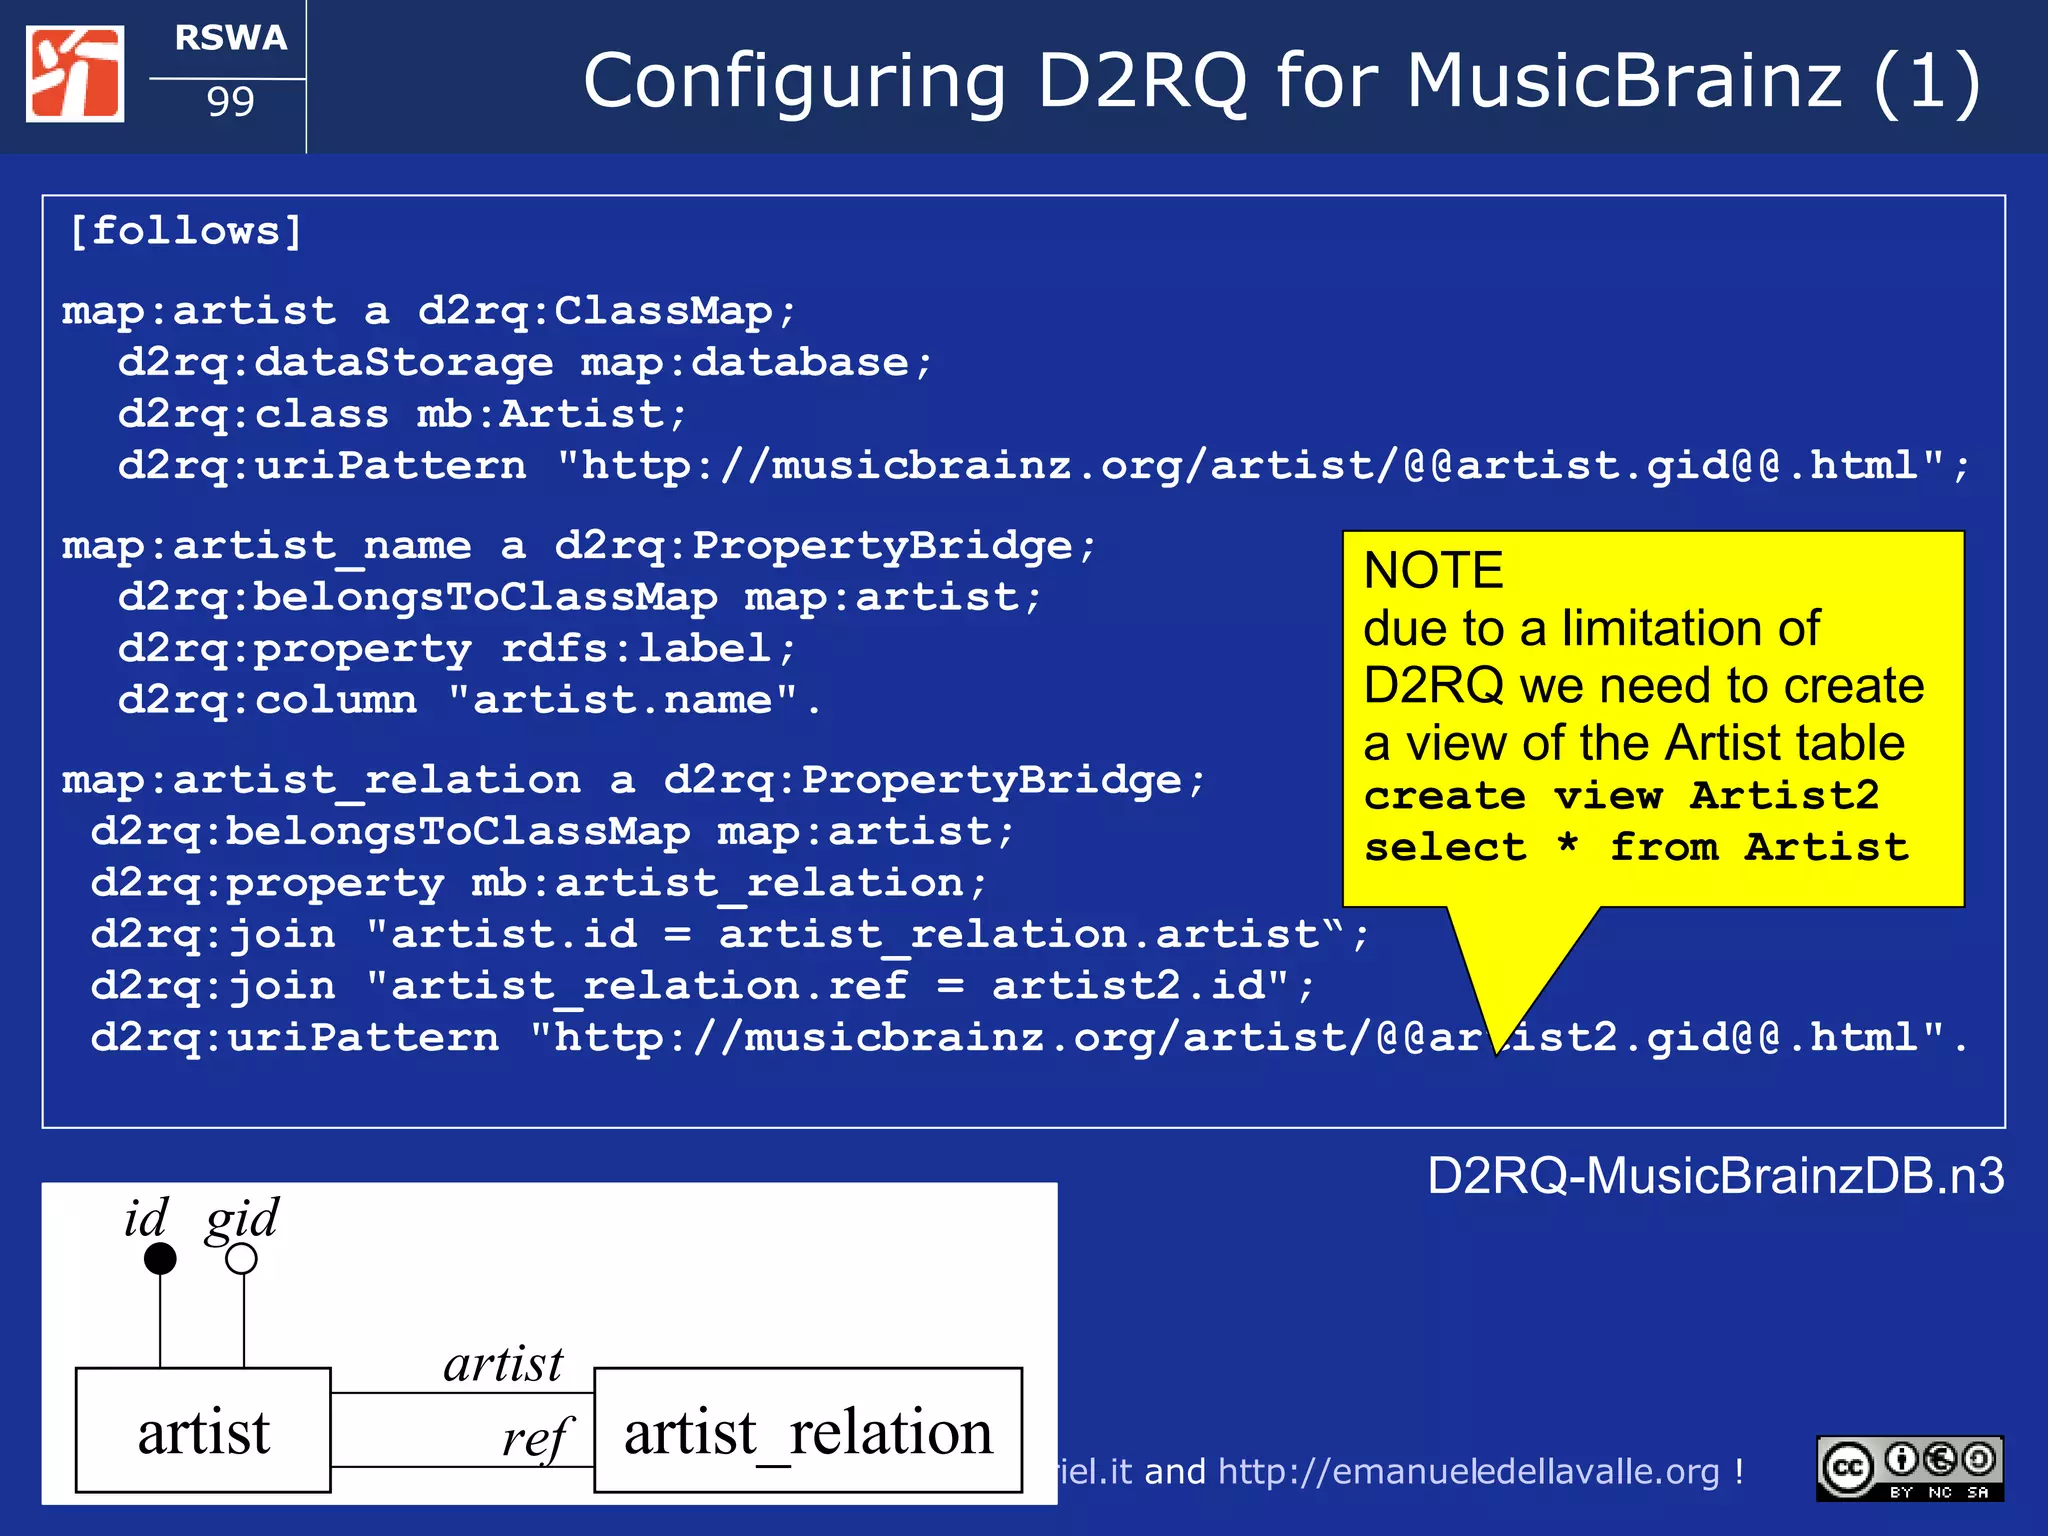Click the join line 'artist.id = artist_relation.artist'

pyautogui.click(x=729, y=934)
